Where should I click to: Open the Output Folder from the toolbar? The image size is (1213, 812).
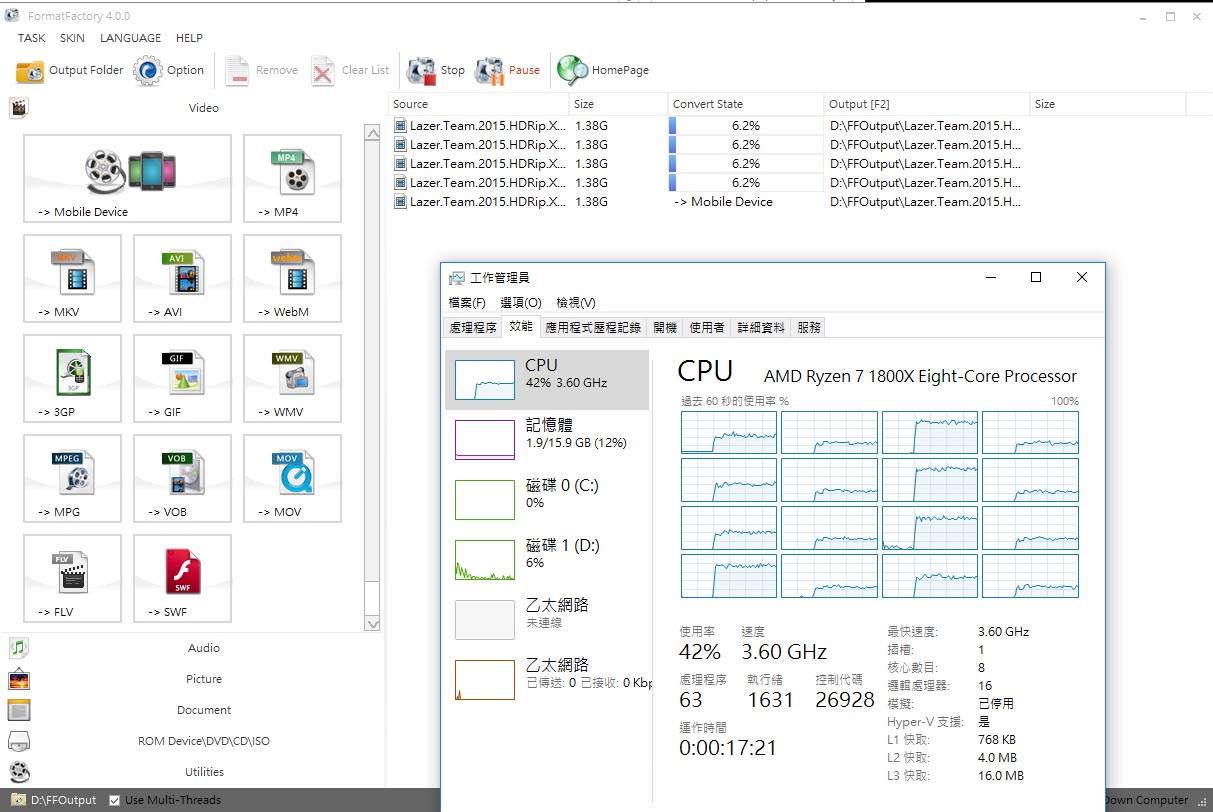tap(70, 70)
